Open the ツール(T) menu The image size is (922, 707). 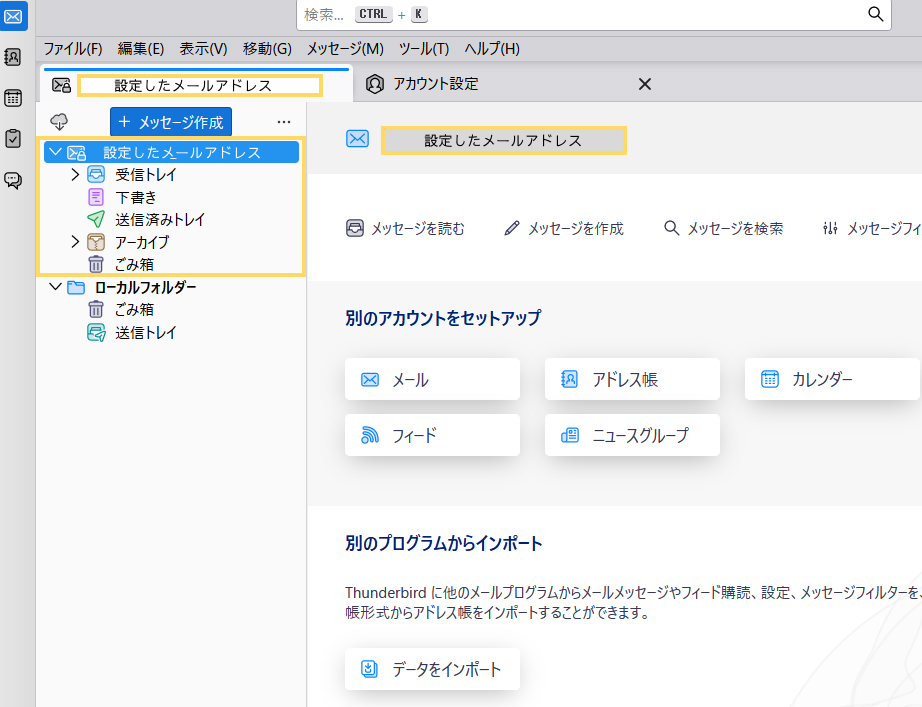click(424, 48)
